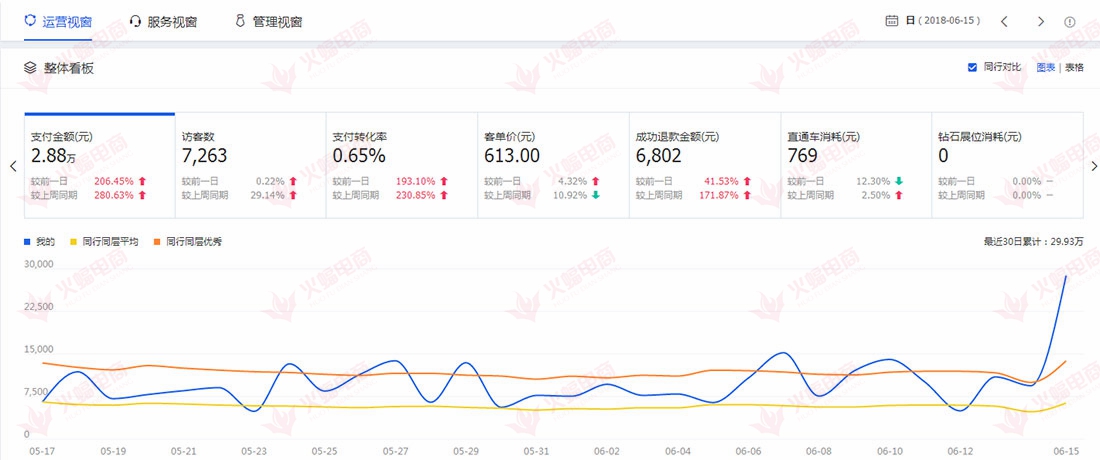Click the 运营视窗 tab icon
Image resolution: width=1100 pixels, height=460 pixels.
[x=30, y=21]
